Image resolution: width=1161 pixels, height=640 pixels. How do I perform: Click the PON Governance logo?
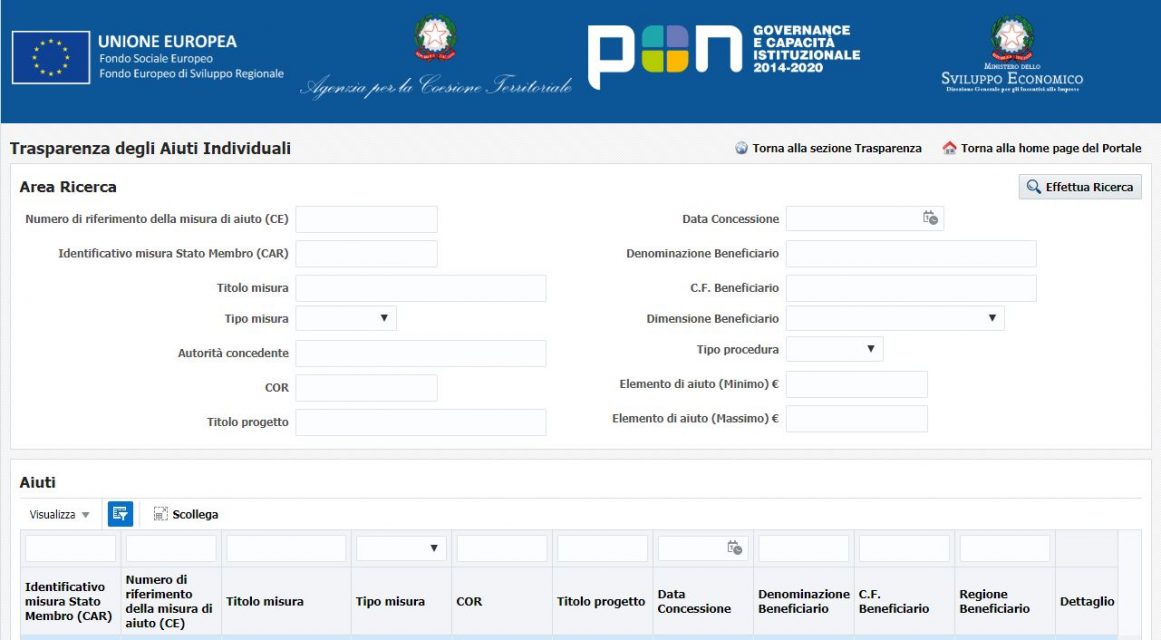pos(724,56)
